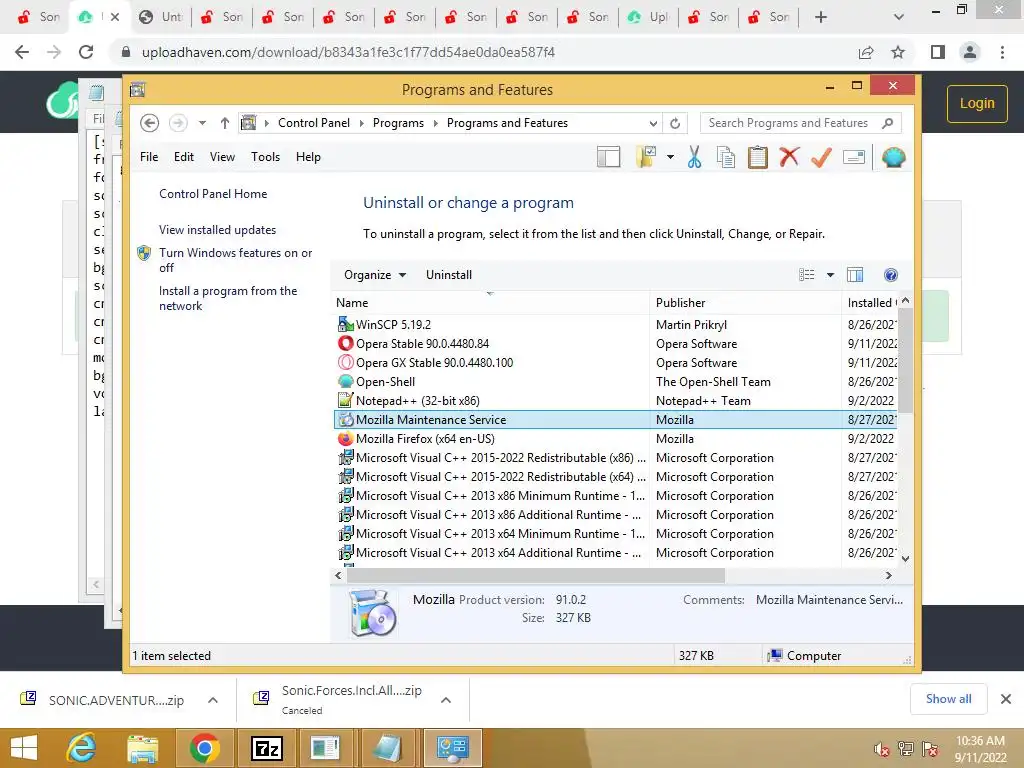Click the muted volume tray icon
1024x768 pixels.
tap(881, 749)
